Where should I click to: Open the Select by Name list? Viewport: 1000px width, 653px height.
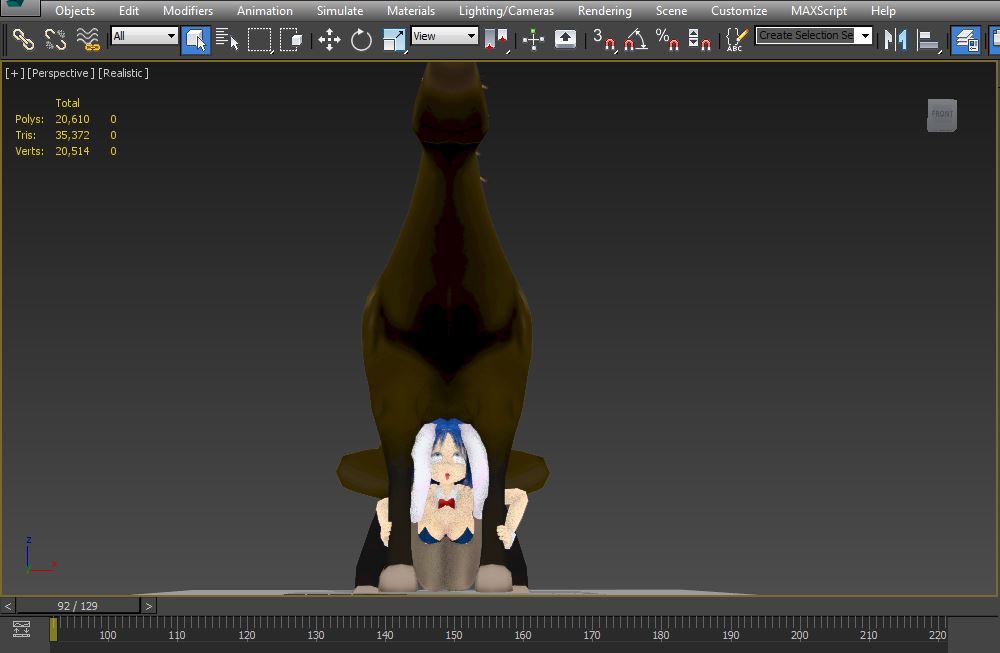tap(226, 40)
